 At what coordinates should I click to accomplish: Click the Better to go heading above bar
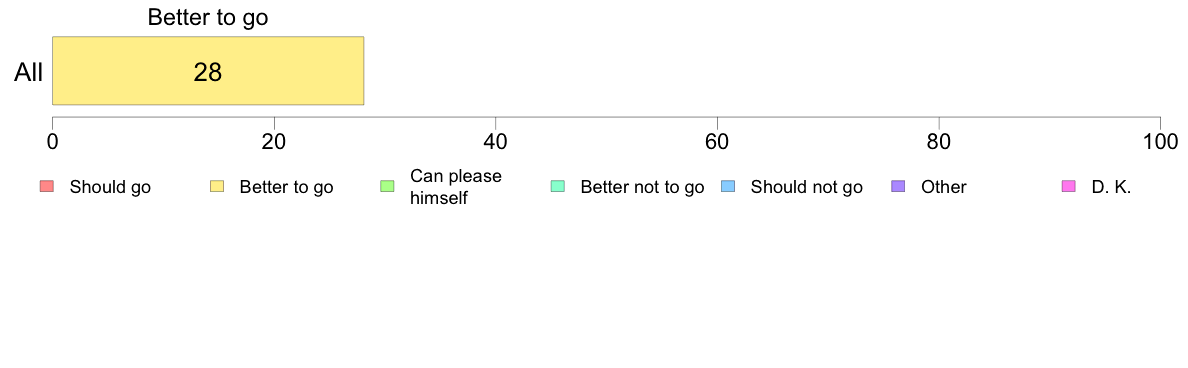[x=208, y=17]
